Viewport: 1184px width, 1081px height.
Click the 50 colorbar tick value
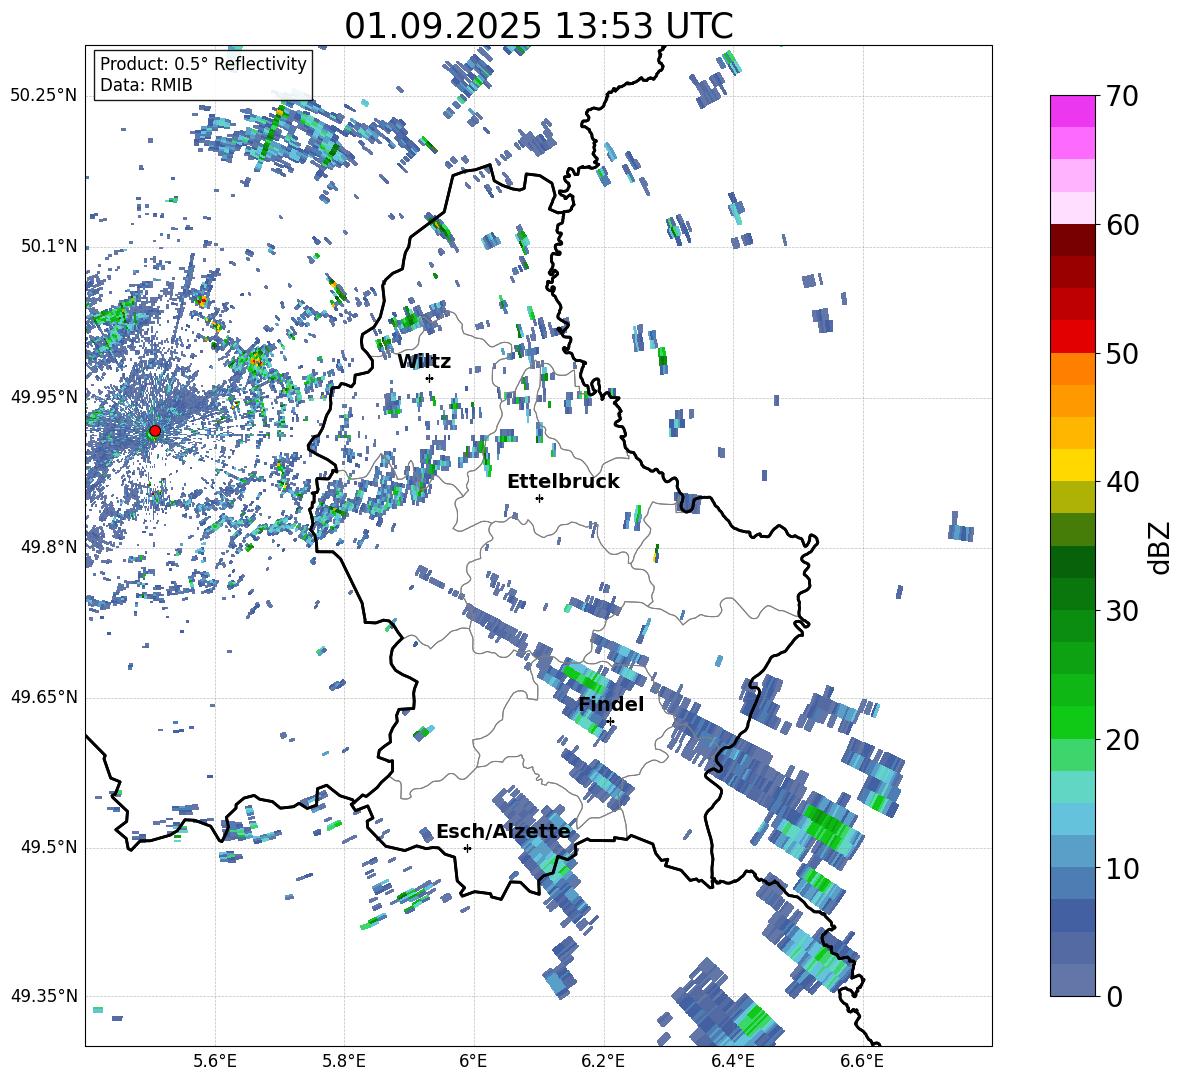1122,353
